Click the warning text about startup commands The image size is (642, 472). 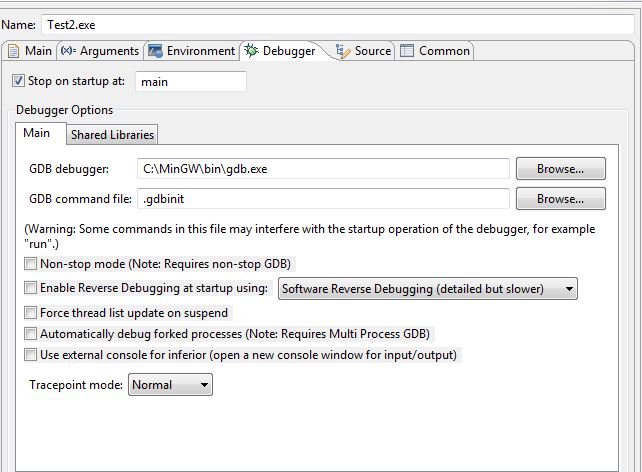pyautogui.click(x=310, y=236)
